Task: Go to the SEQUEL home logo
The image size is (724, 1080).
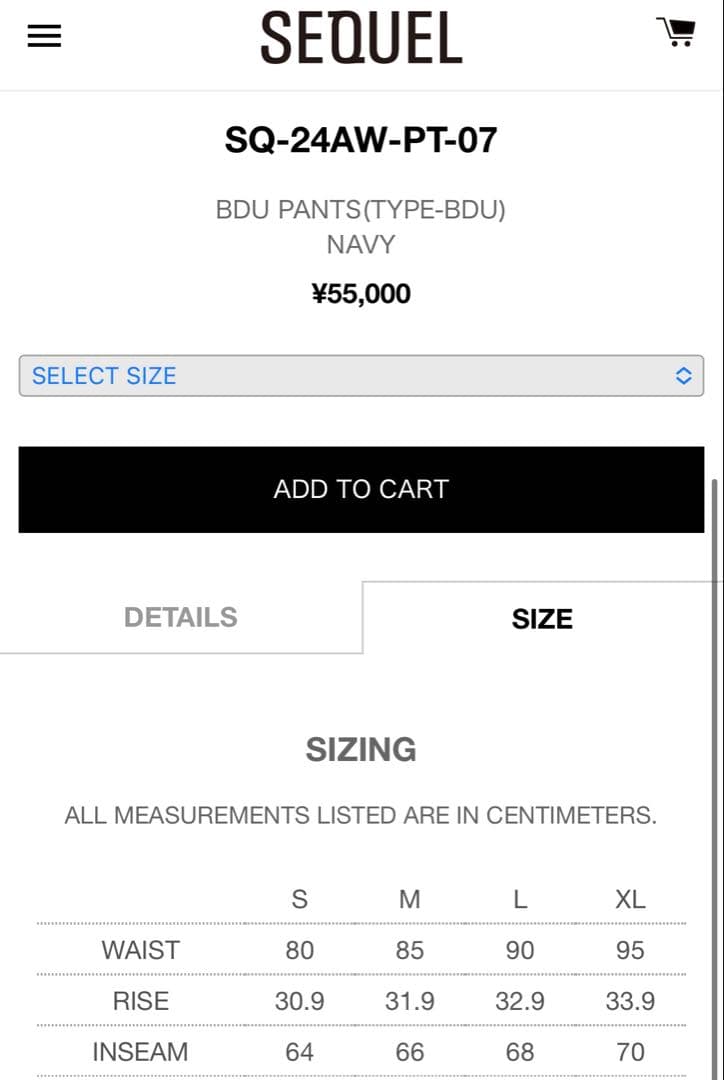Action: pyautogui.click(x=361, y=39)
